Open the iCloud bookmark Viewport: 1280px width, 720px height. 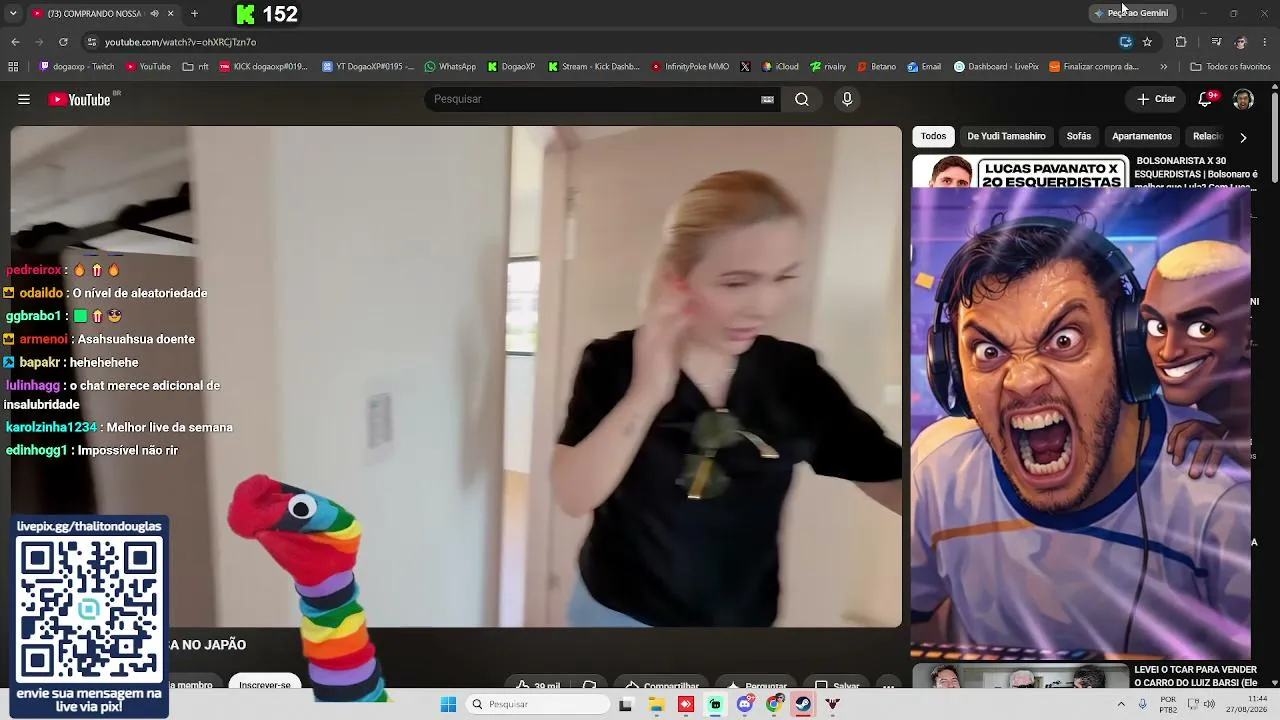tap(780, 67)
